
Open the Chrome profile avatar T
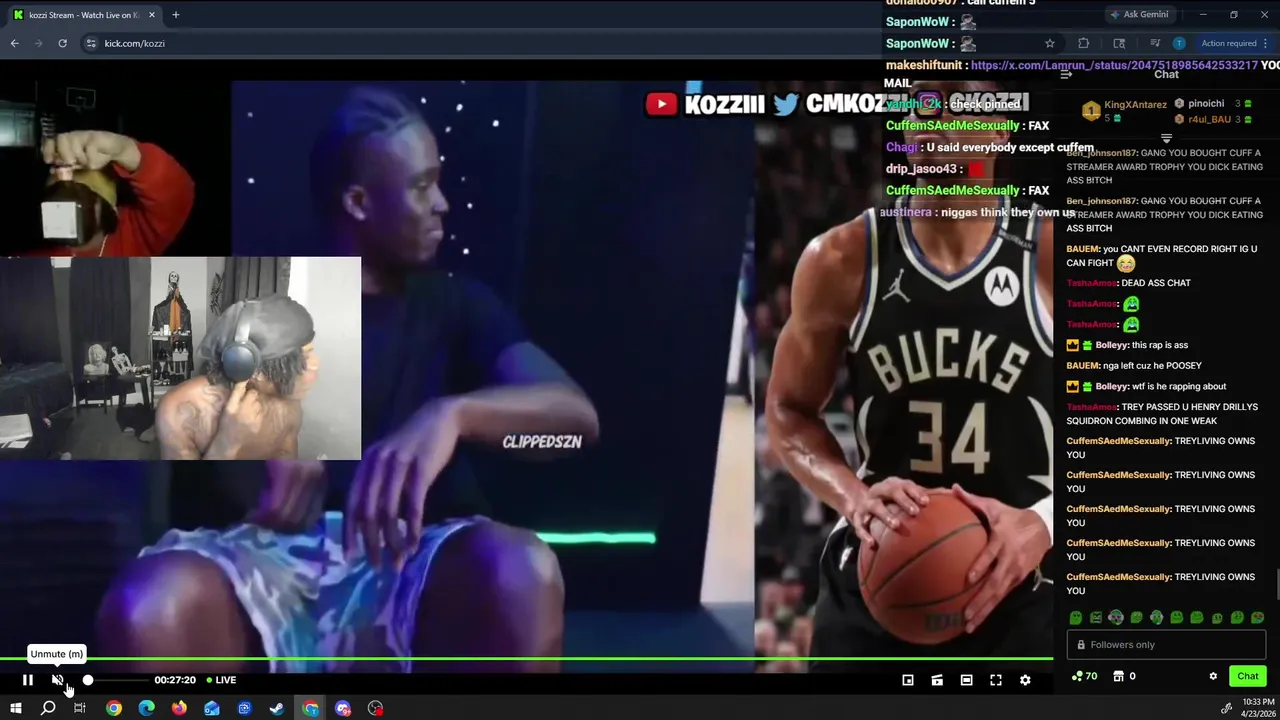point(1178,43)
